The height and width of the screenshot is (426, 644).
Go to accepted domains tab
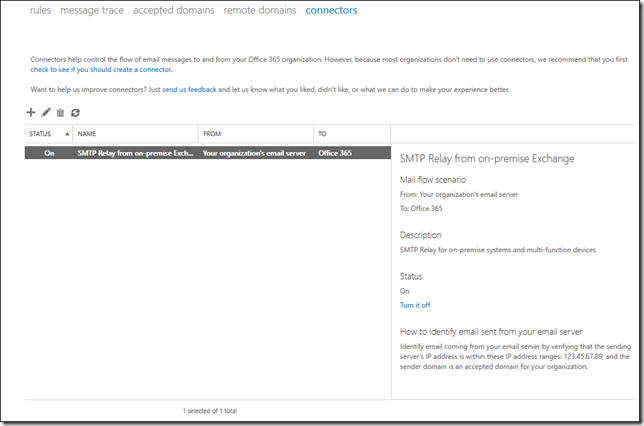pyautogui.click(x=174, y=10)
